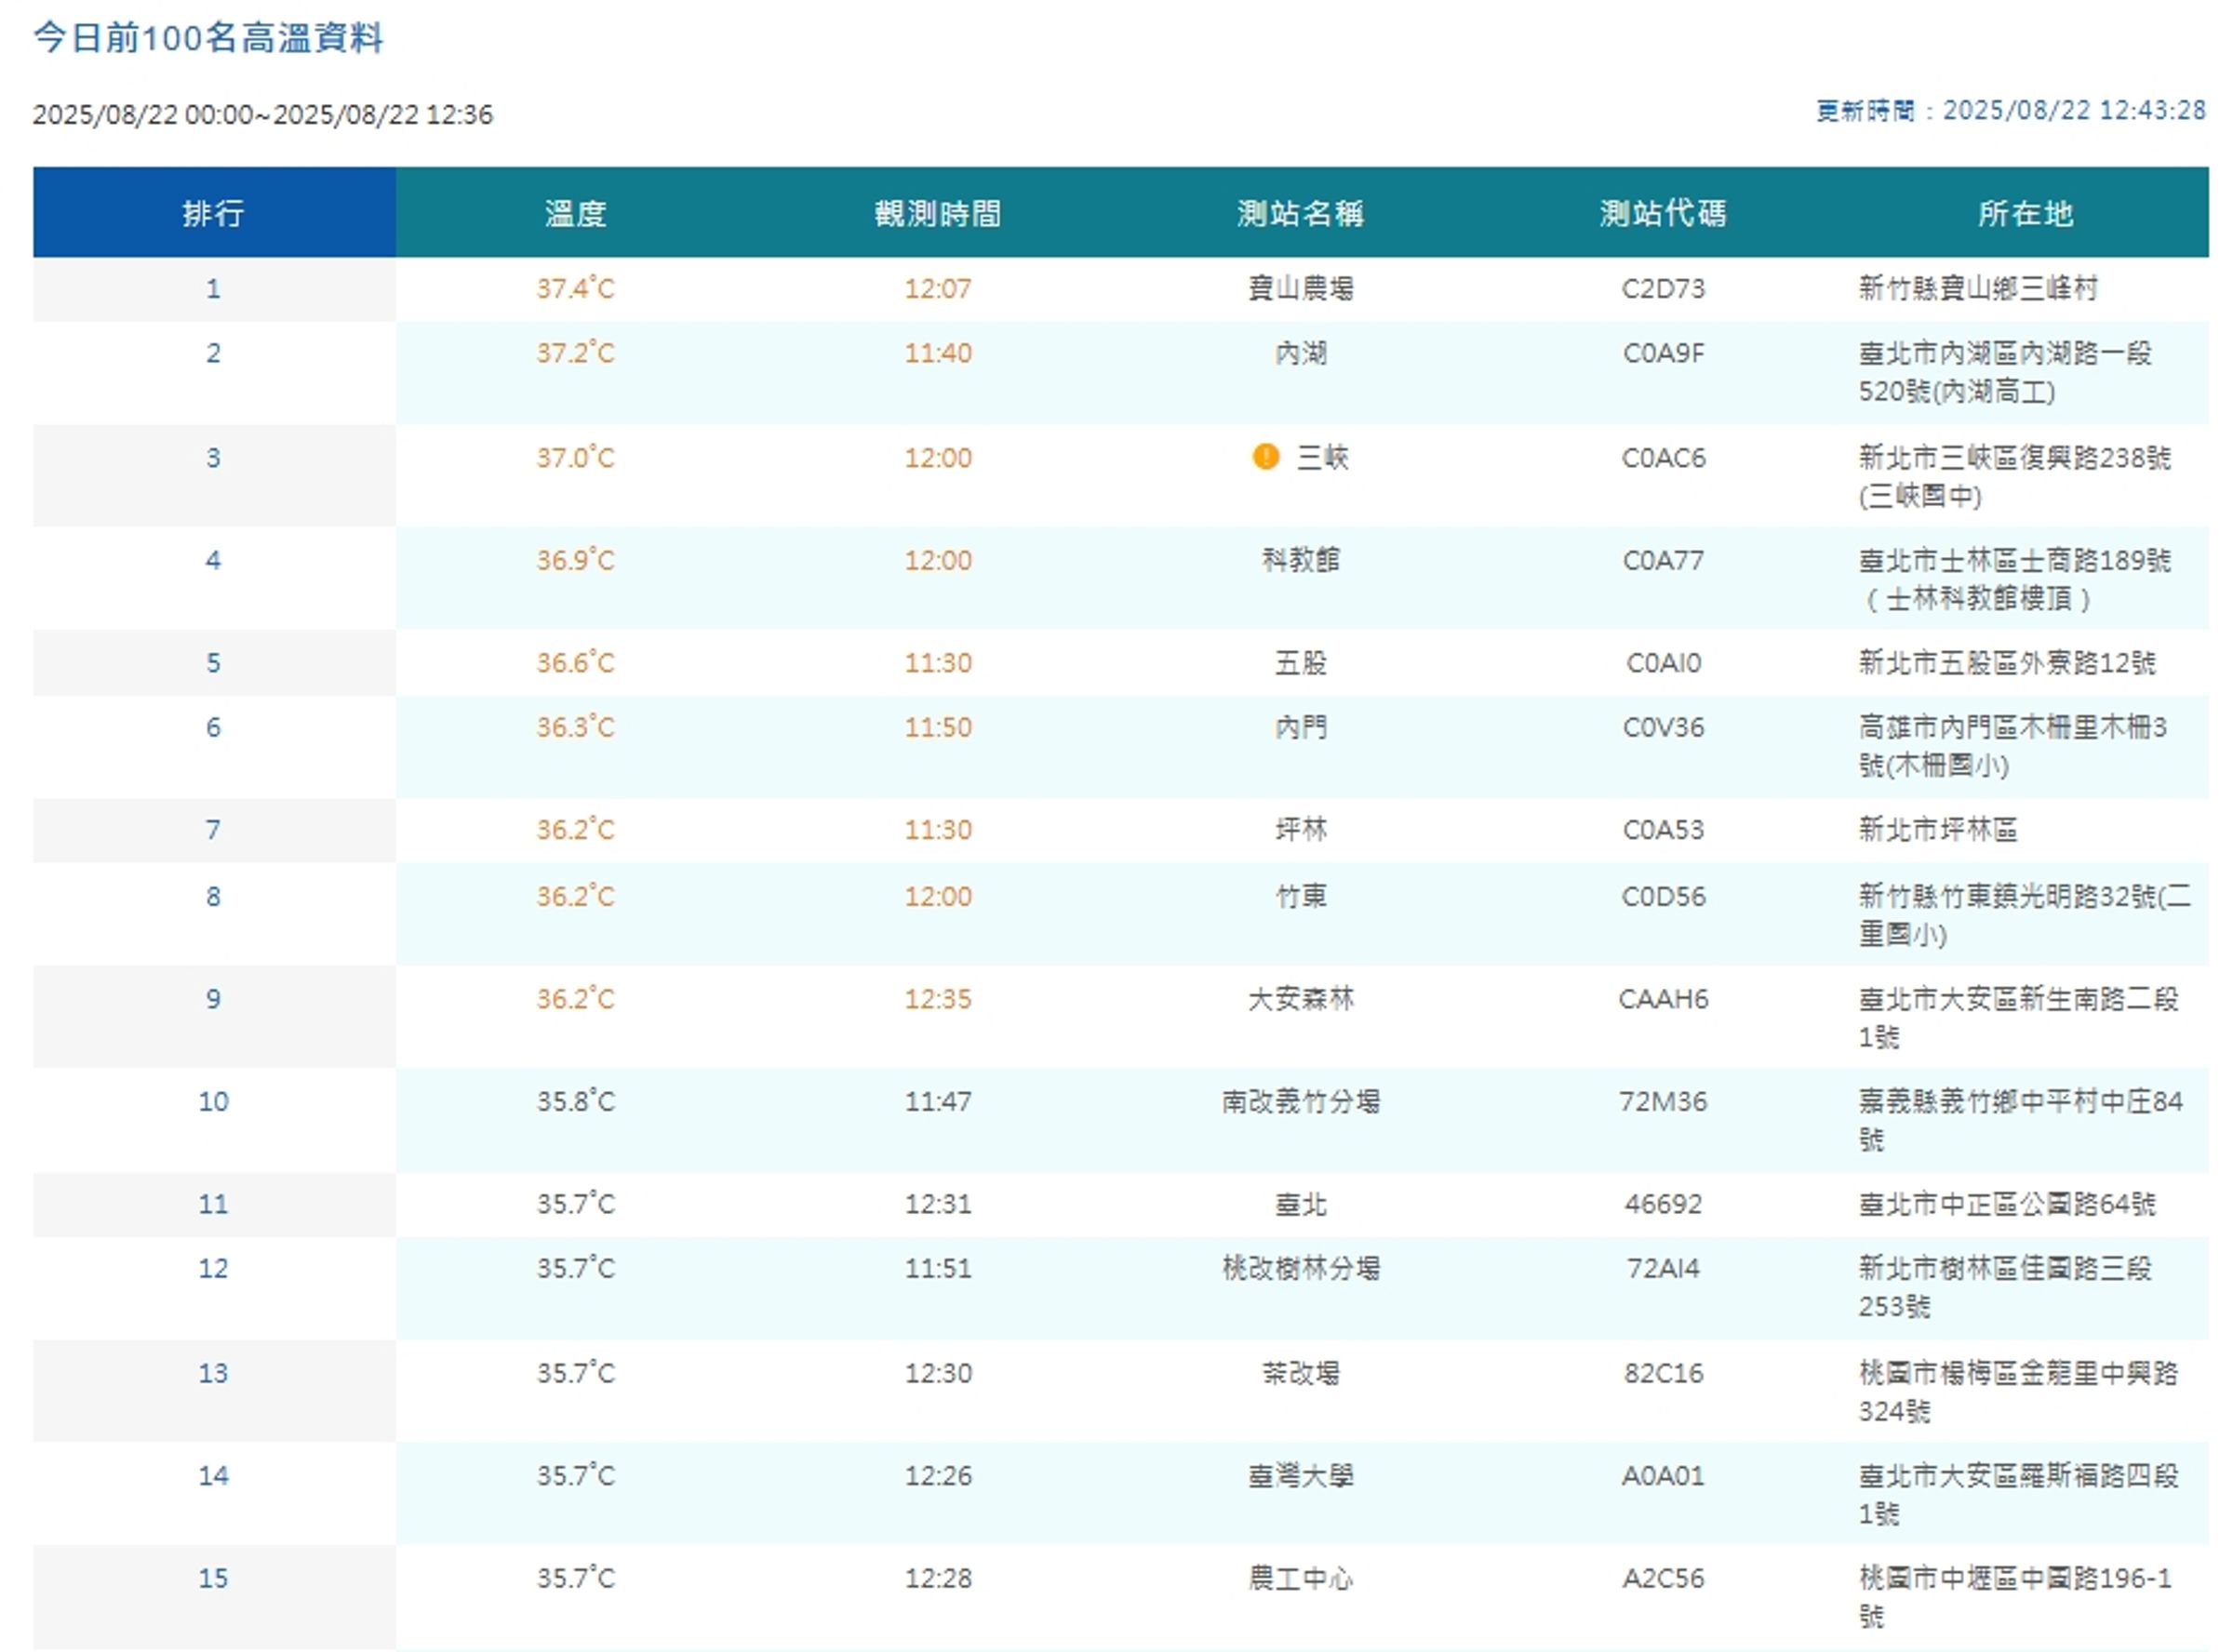
Task: Click station code C0AI0
Action: coord(1663,663)
